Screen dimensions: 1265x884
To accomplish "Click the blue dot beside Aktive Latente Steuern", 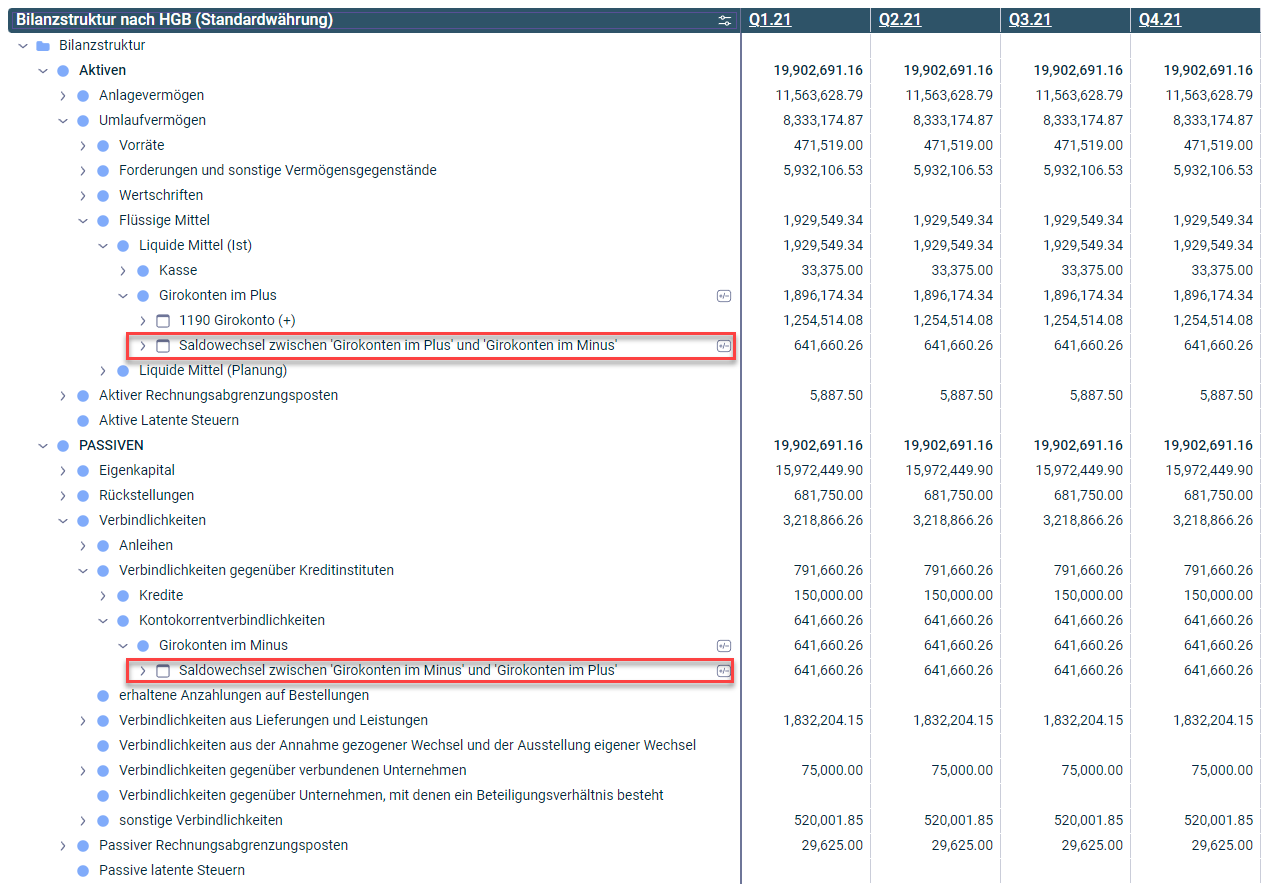I will (83, 420).
